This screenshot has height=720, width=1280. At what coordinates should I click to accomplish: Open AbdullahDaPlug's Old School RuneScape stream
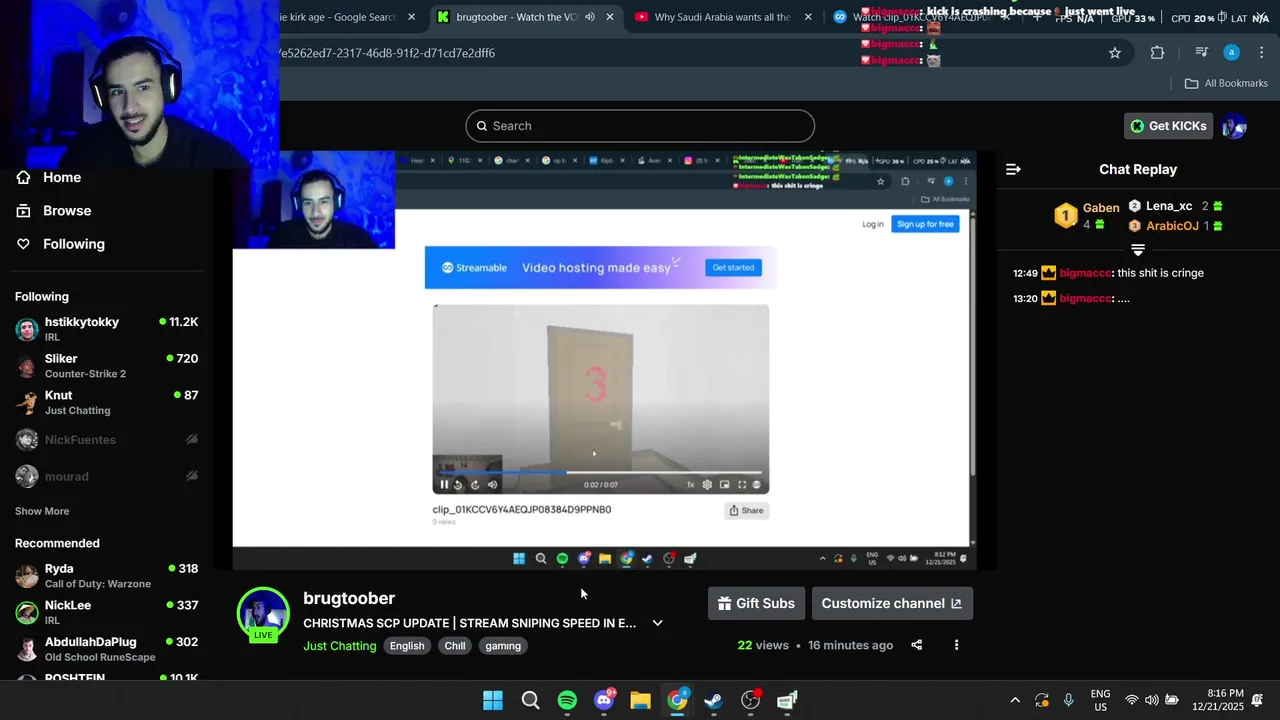tap(106, 649)
